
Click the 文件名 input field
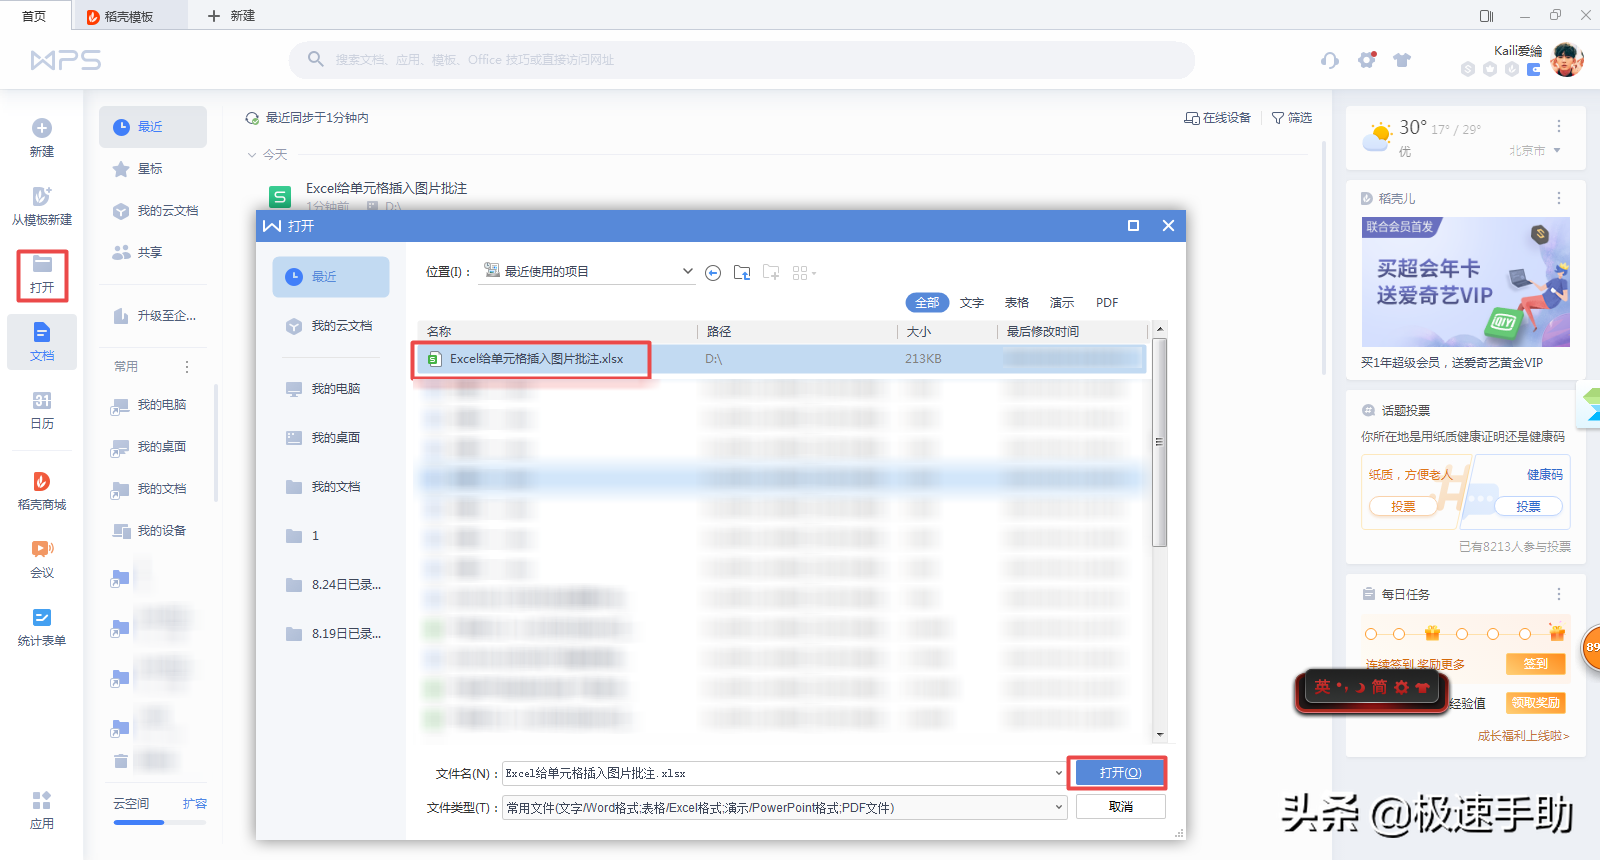(x=784, y=773)
